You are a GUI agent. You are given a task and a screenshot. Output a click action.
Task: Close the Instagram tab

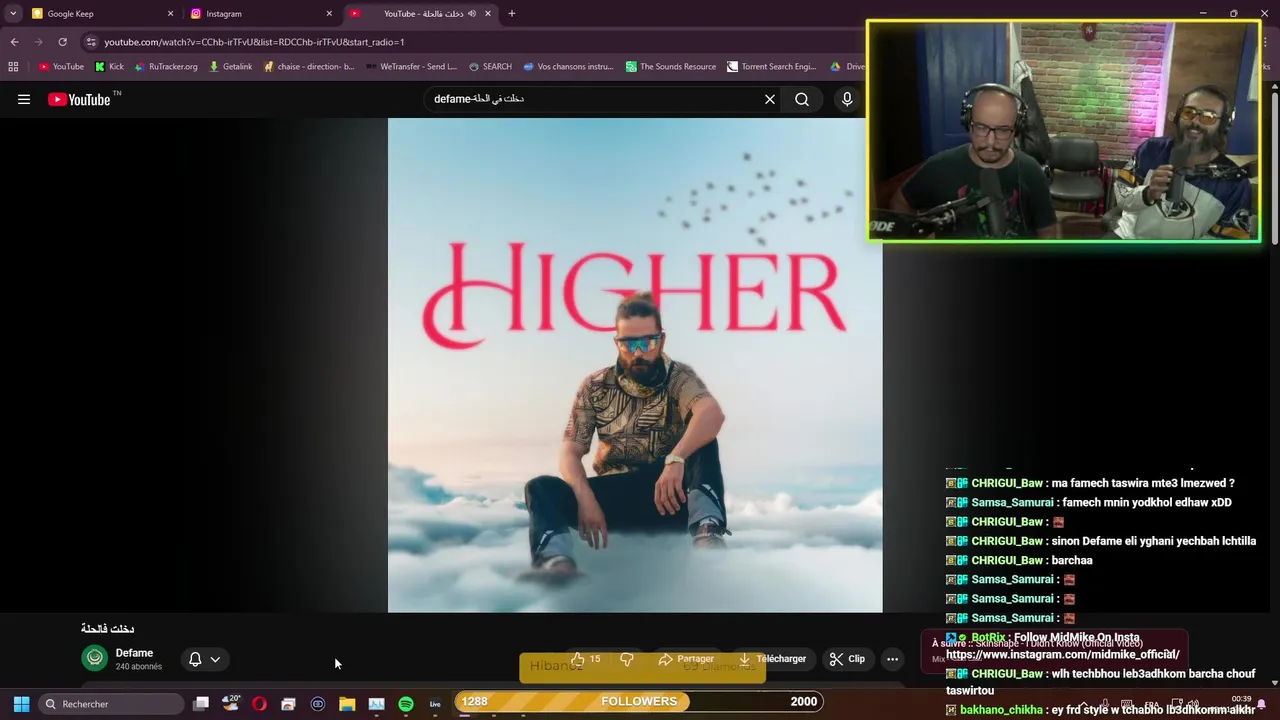329,14
